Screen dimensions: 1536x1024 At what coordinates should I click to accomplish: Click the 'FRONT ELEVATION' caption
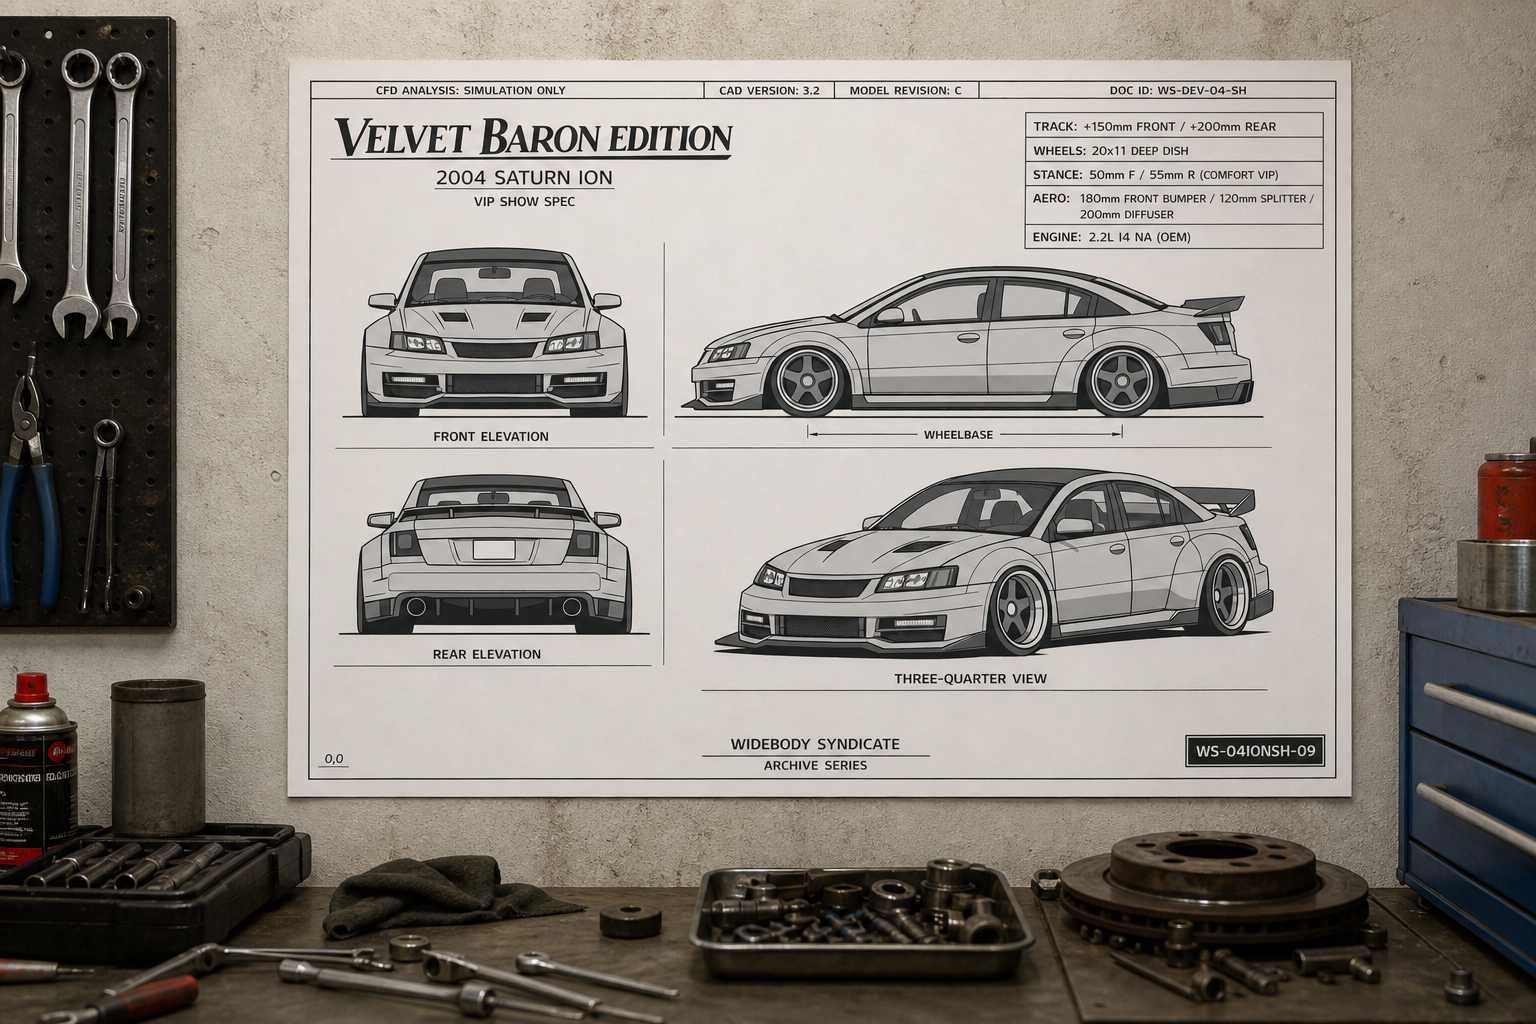pos(491,436)
